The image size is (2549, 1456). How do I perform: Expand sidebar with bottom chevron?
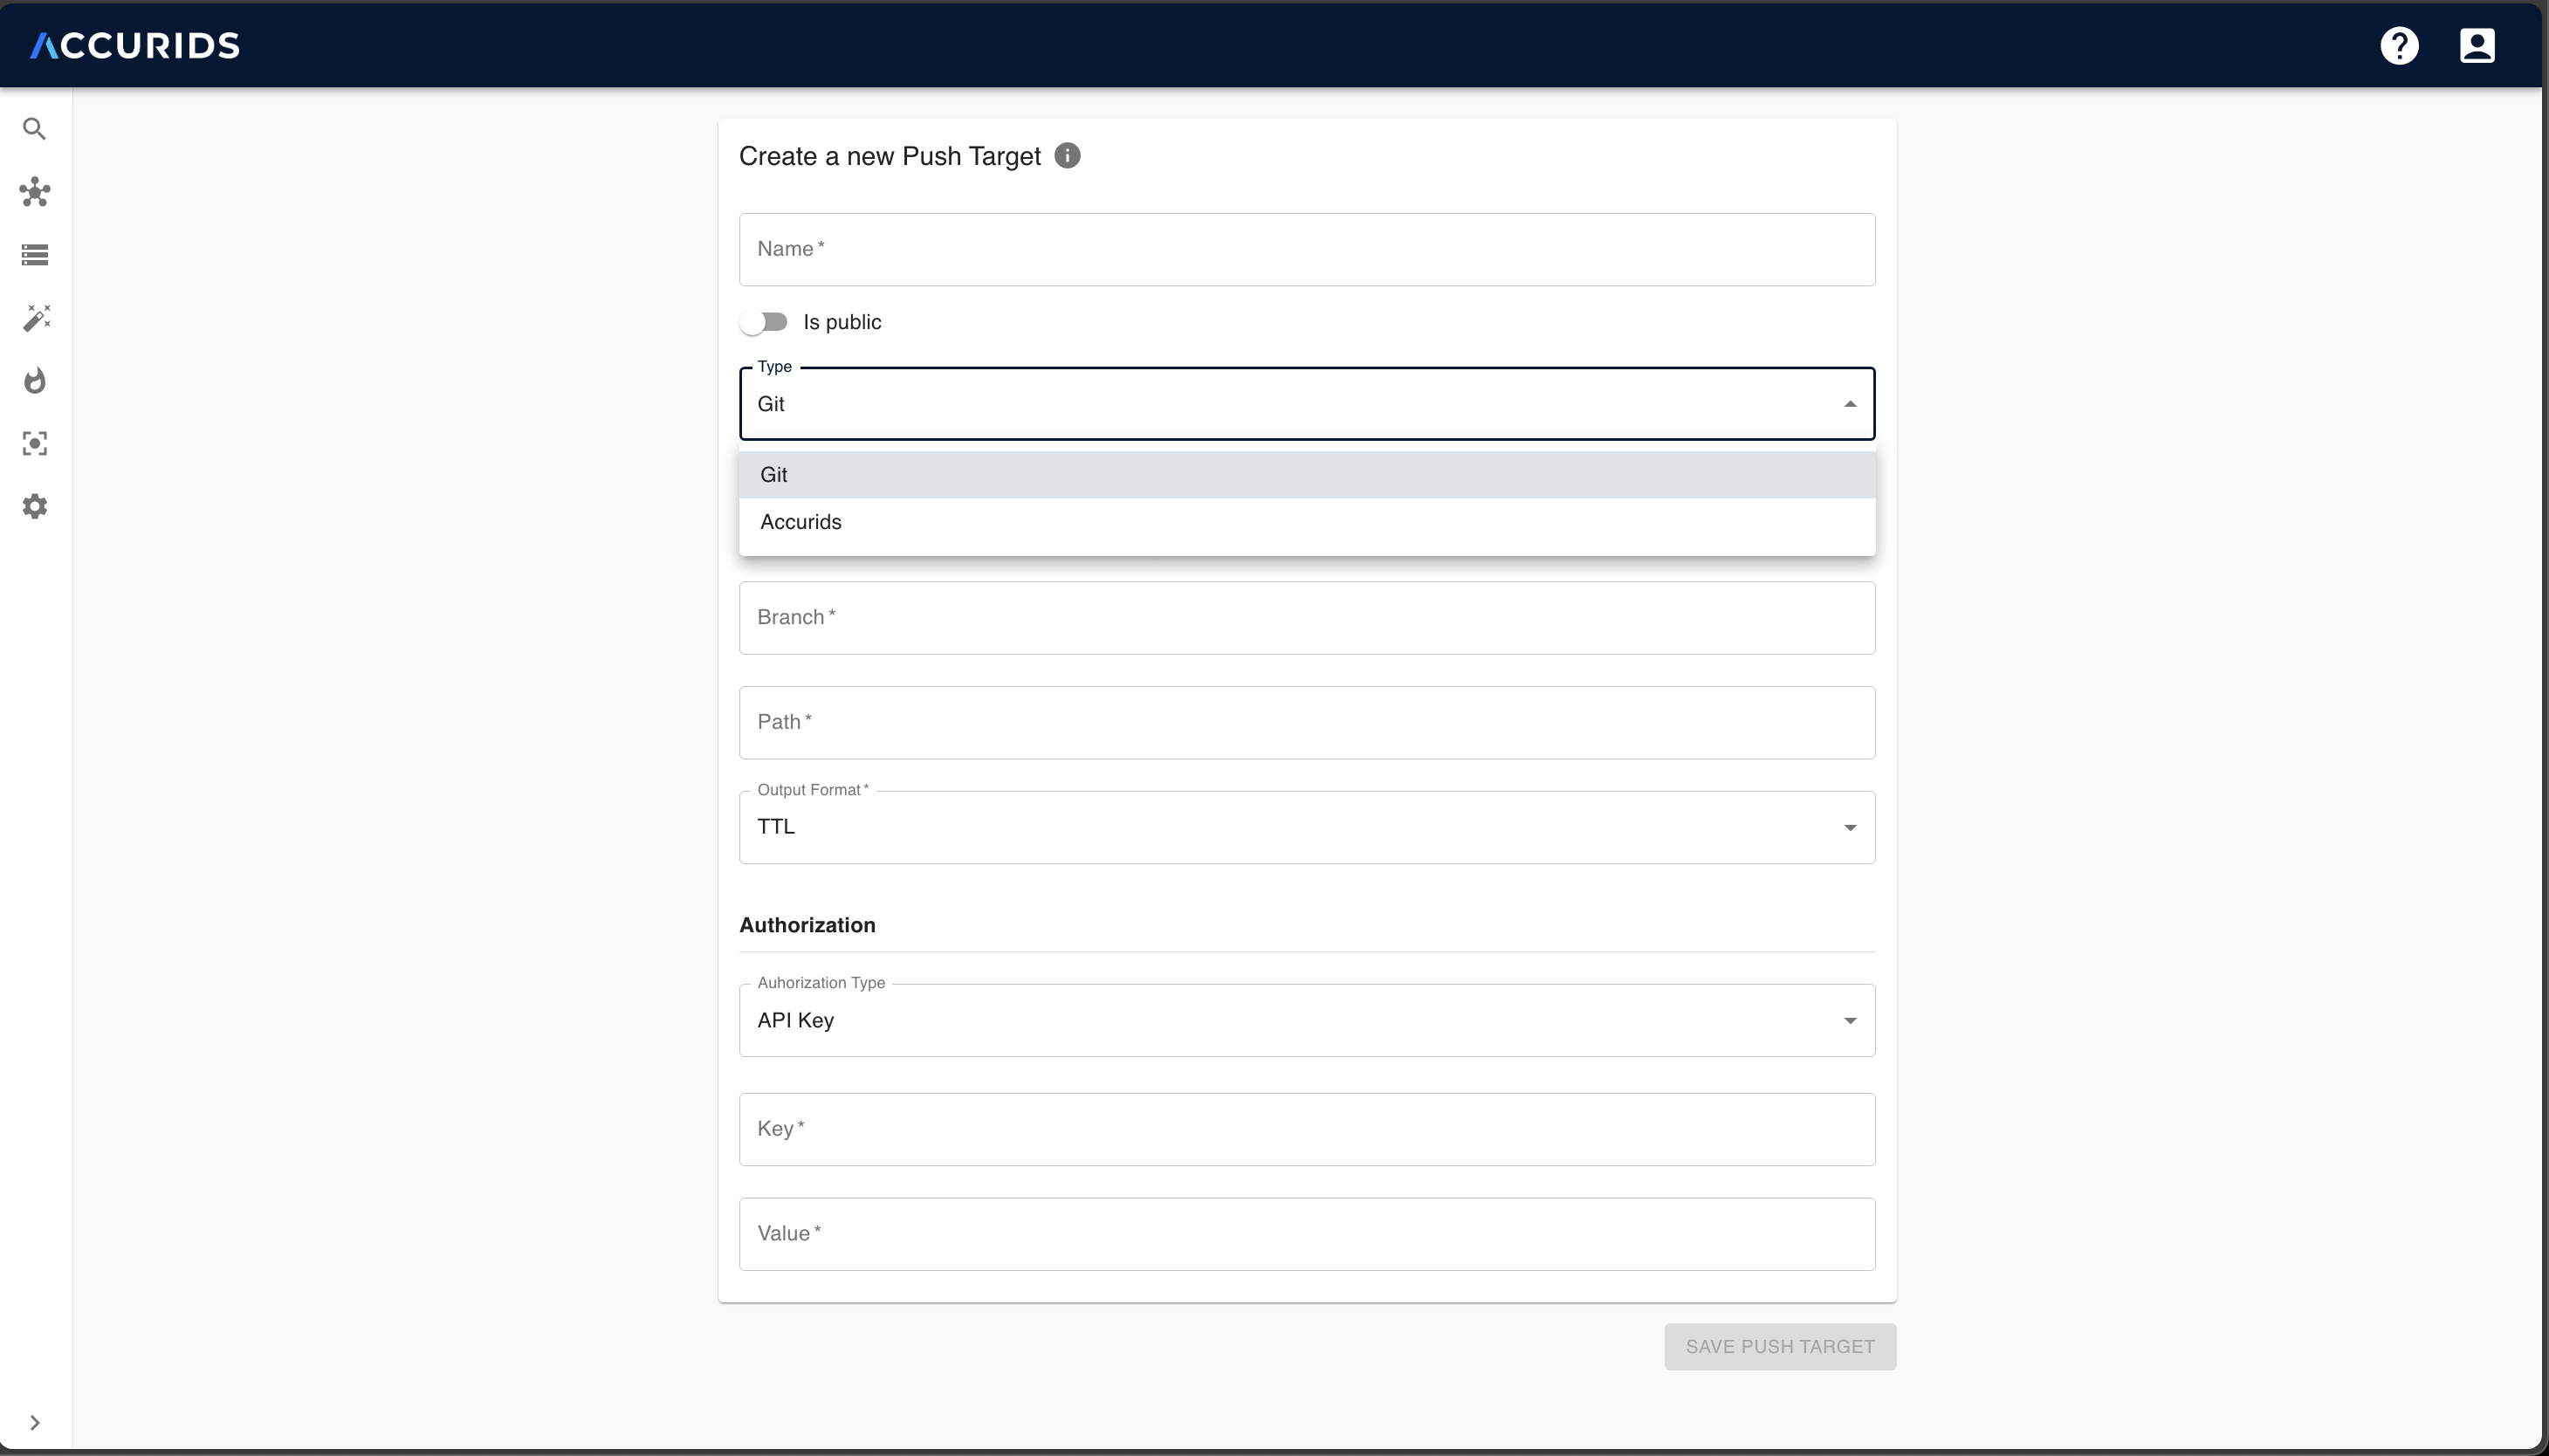pos(35,1422)
